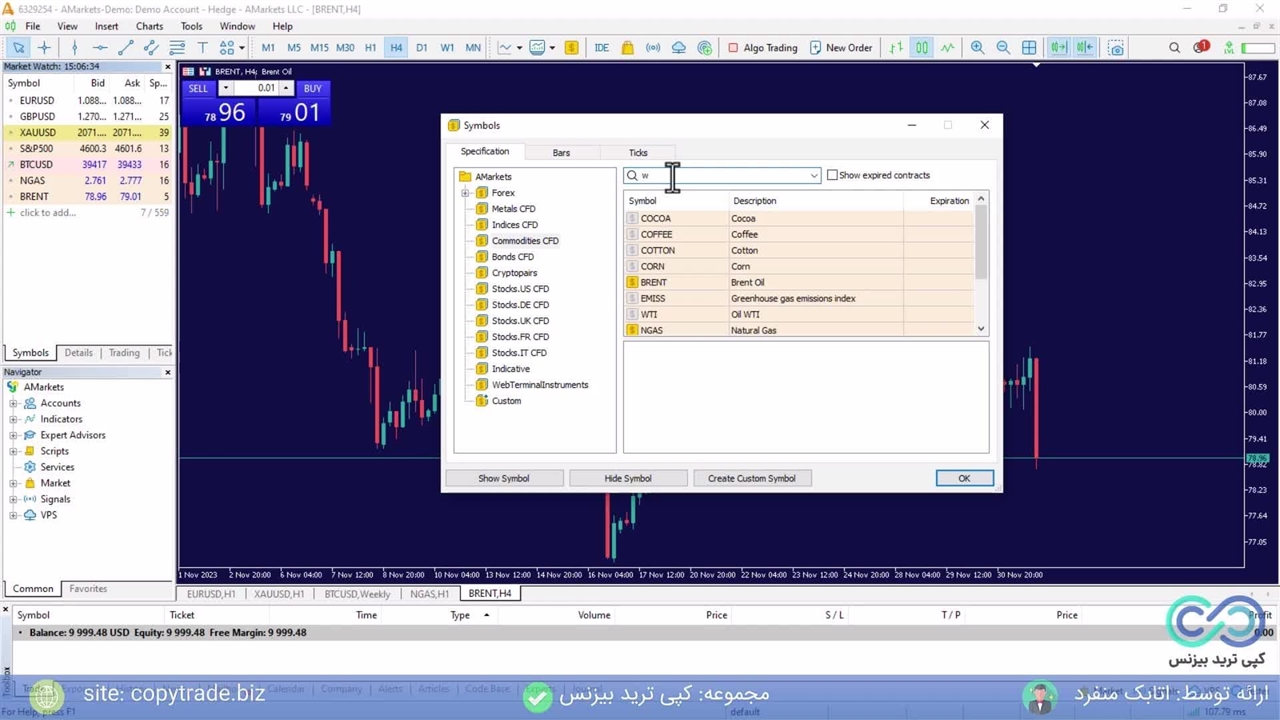Open the IDE MetaEditor button

click(601, 48)
